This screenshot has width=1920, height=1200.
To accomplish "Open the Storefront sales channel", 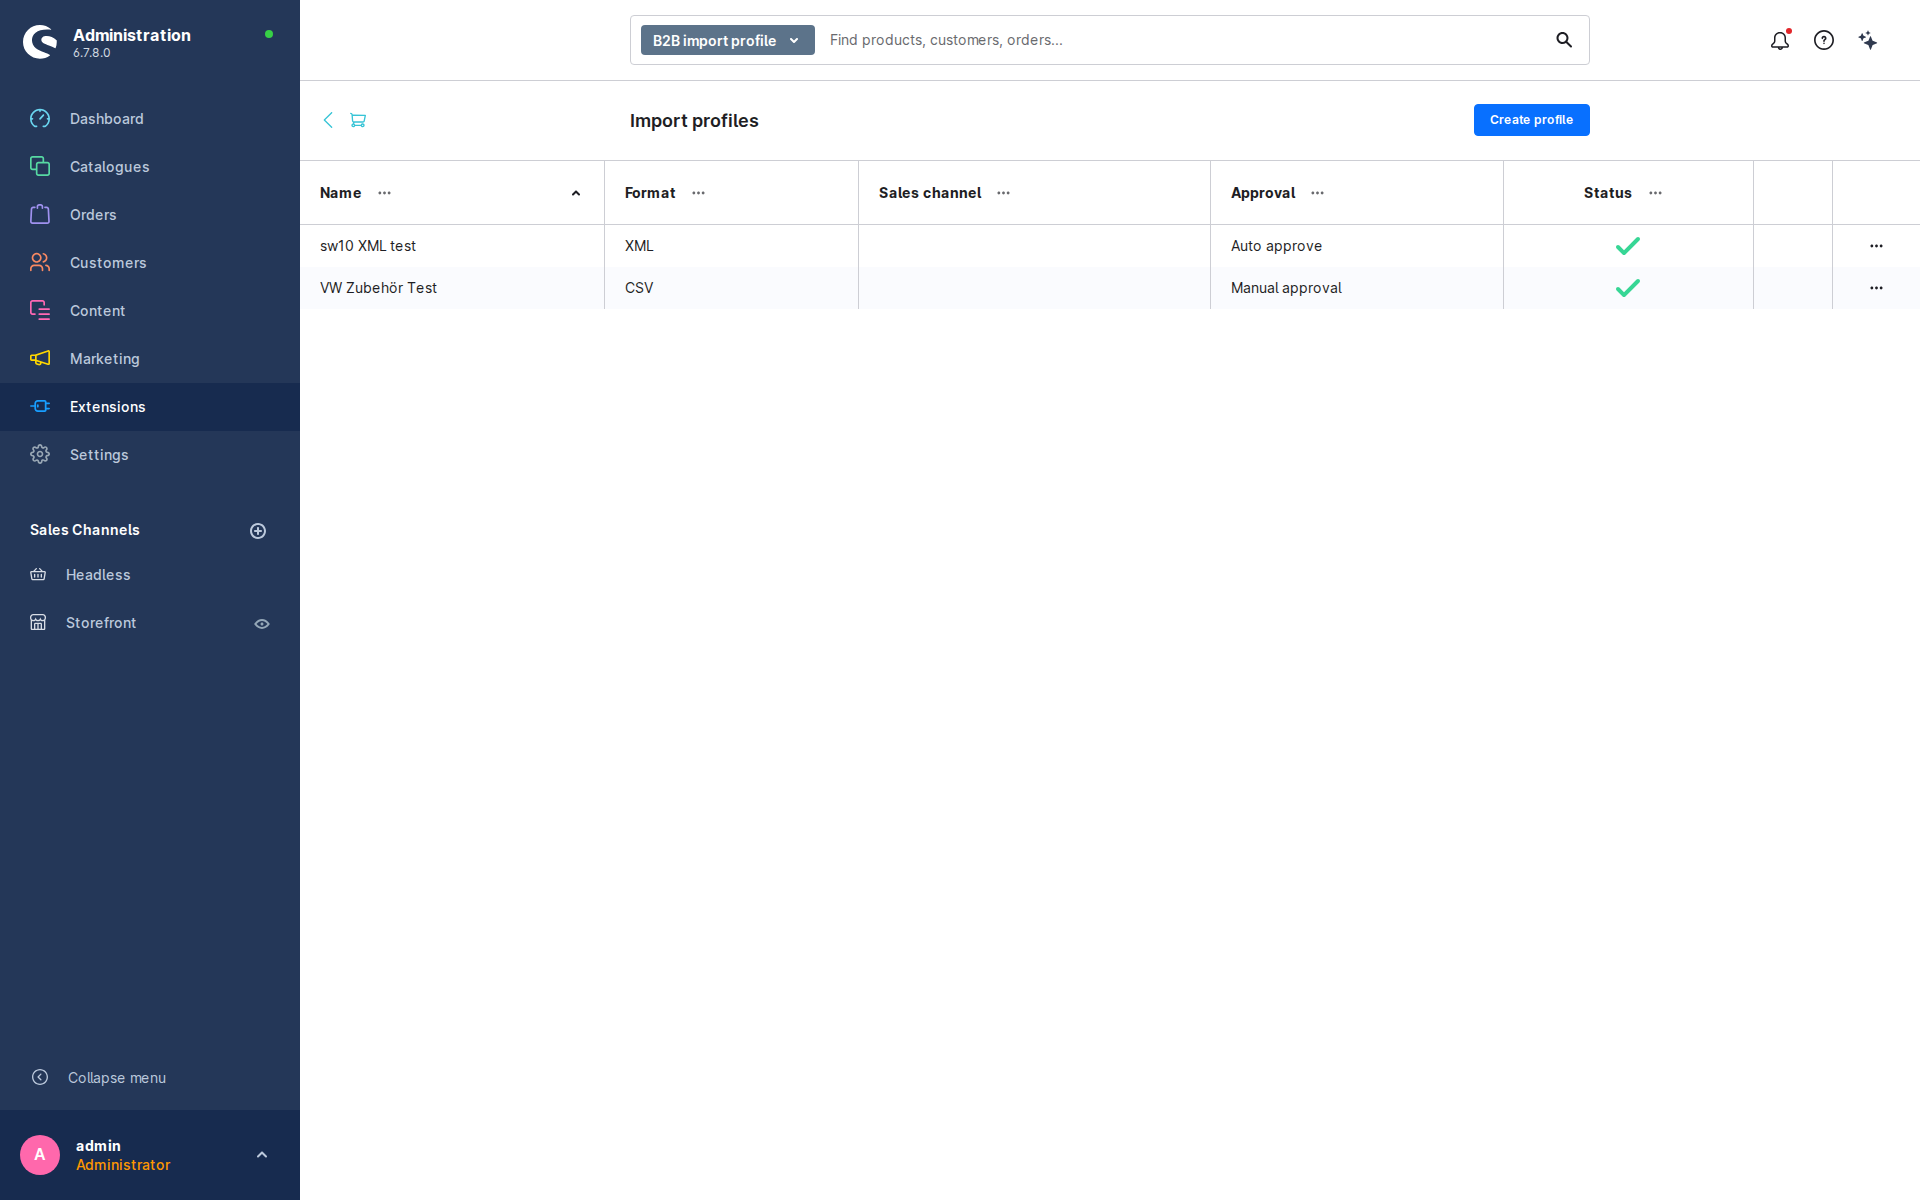I will click(x=101, y=623).
